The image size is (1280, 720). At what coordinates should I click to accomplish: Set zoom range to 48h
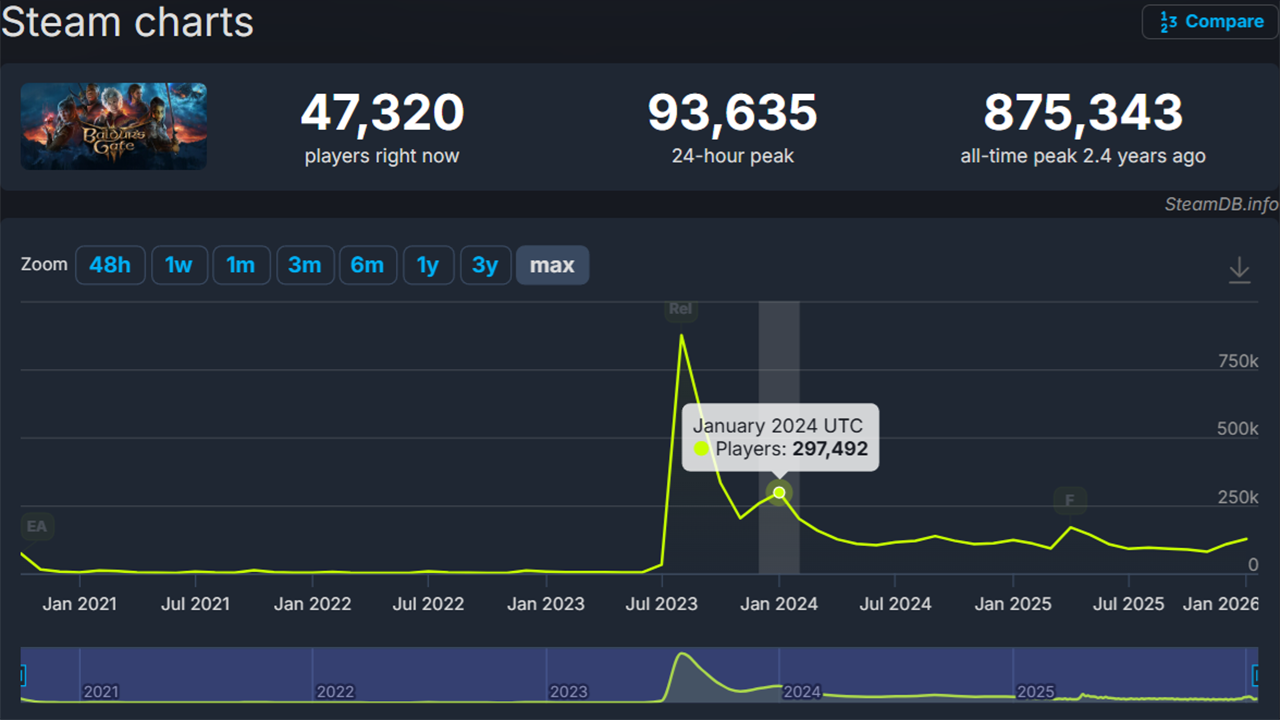click(x=110, y=266)
